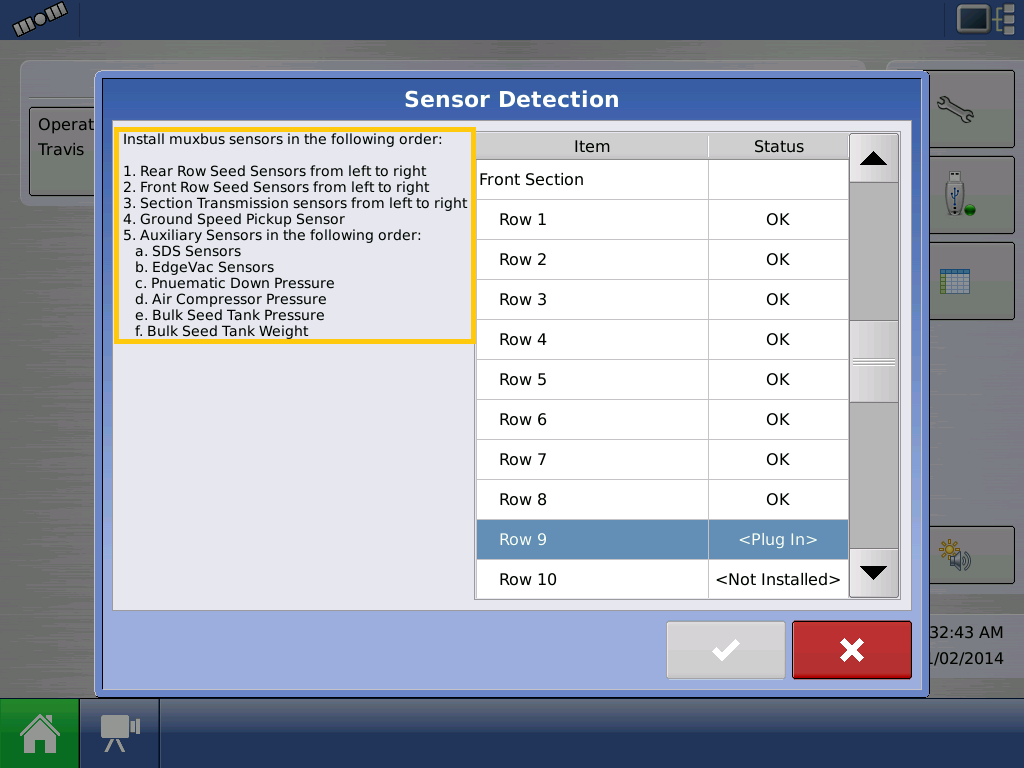Viewport: 1024px width, 768px height.
Task: Click the Status column header
Action: [x=778, y=146]
